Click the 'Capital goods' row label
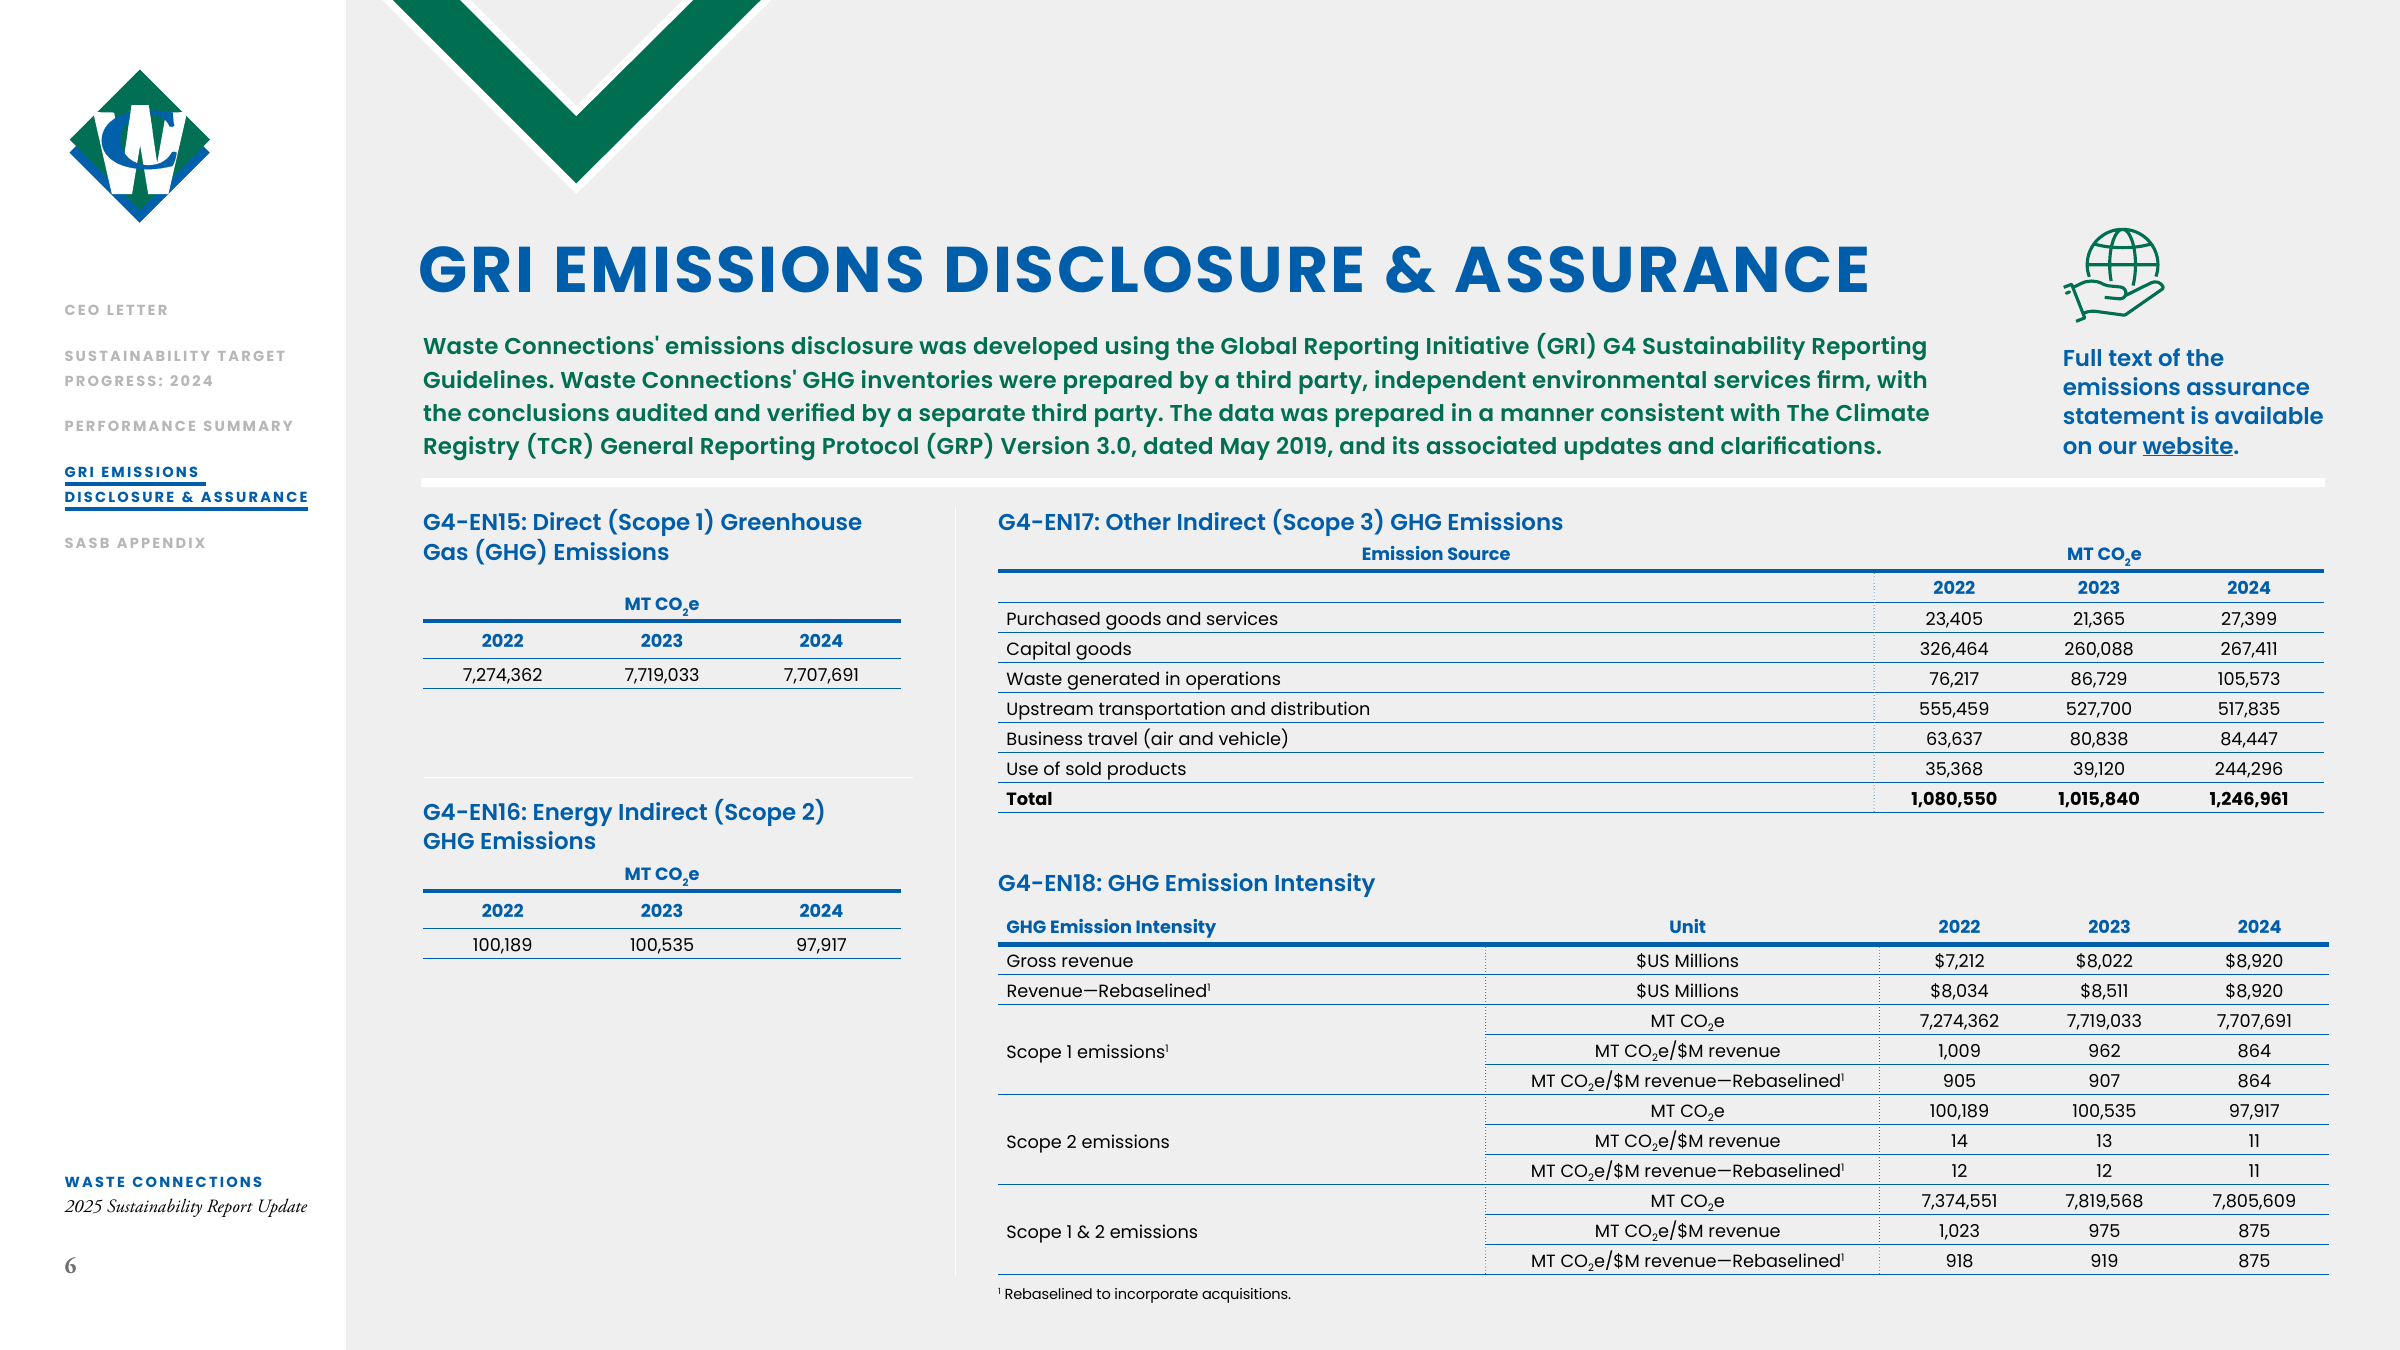The height and width of the screenshot is (1350, 2400). (1068, 649)
